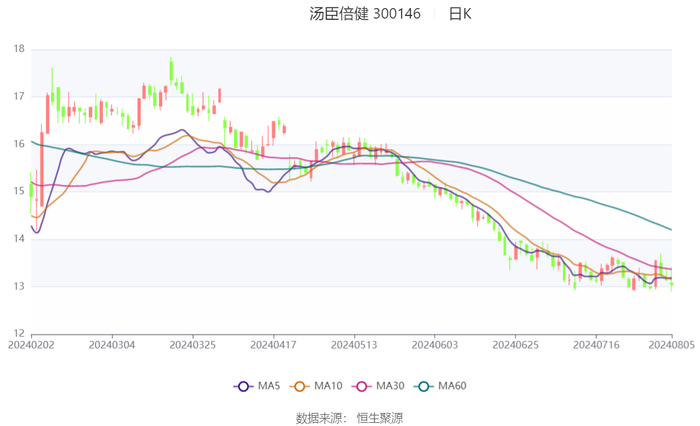Screen dimensions: 700x426
Task: Click the 日K label in title
Action: (x=460, y=14)
